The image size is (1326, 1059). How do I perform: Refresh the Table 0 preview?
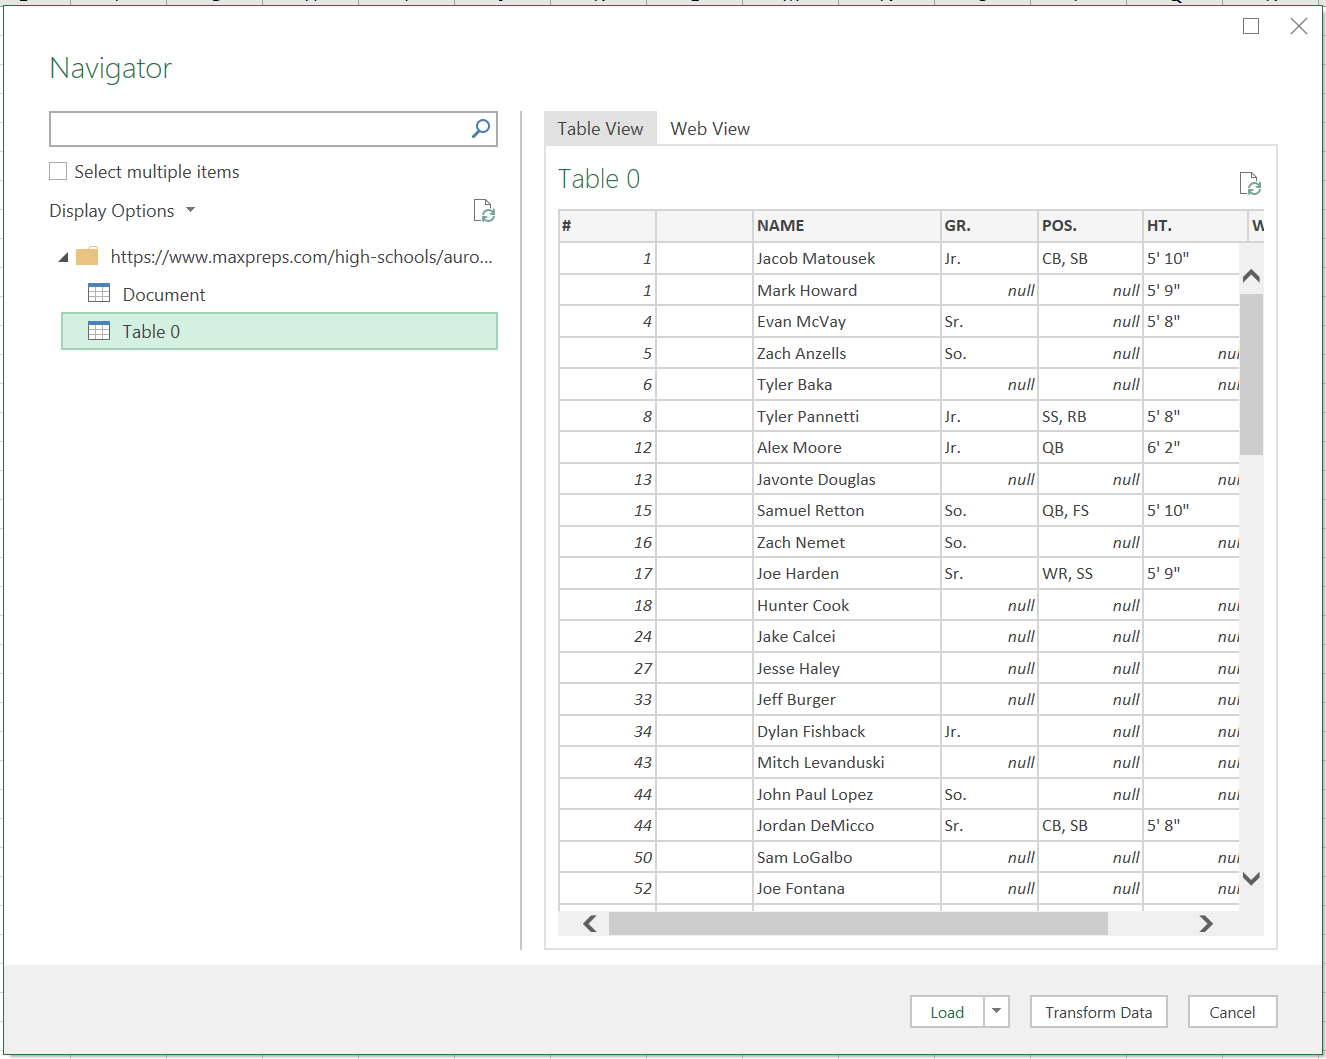coord(1249,184)
